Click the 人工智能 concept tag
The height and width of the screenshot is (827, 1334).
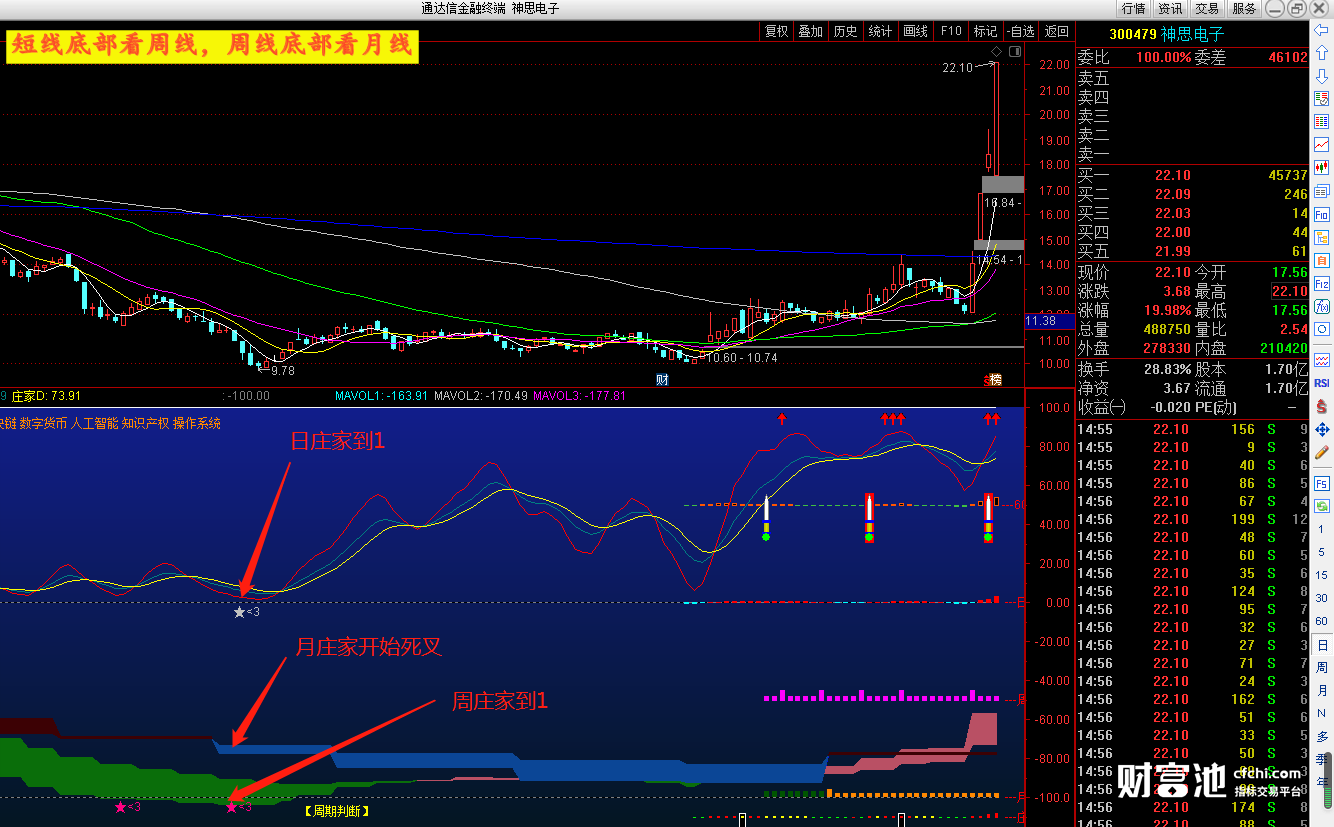[x=94, y=424]
